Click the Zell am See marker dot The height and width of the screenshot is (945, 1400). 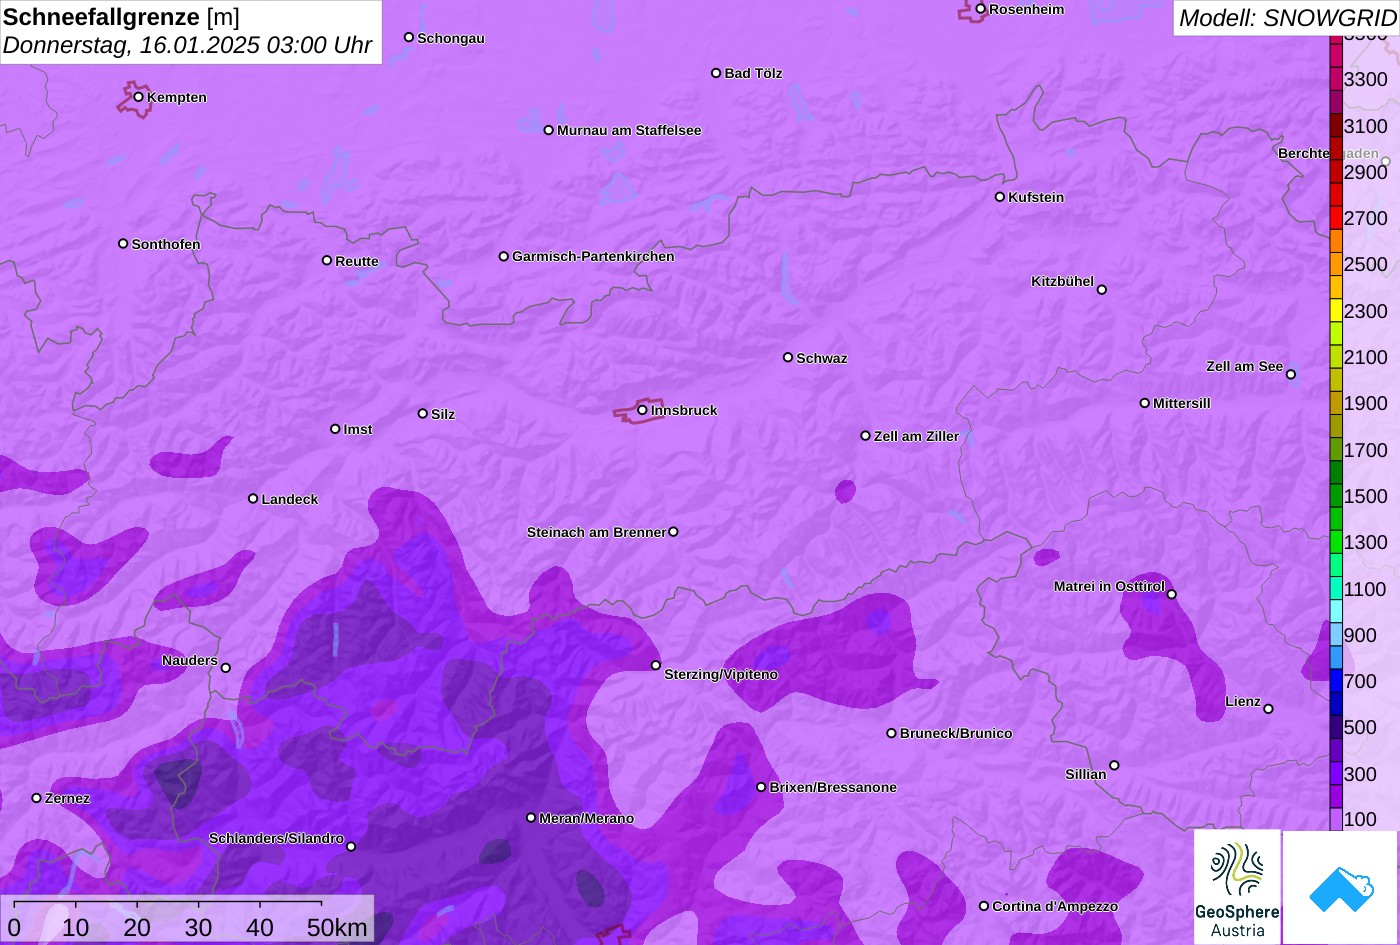(1291, 375)
